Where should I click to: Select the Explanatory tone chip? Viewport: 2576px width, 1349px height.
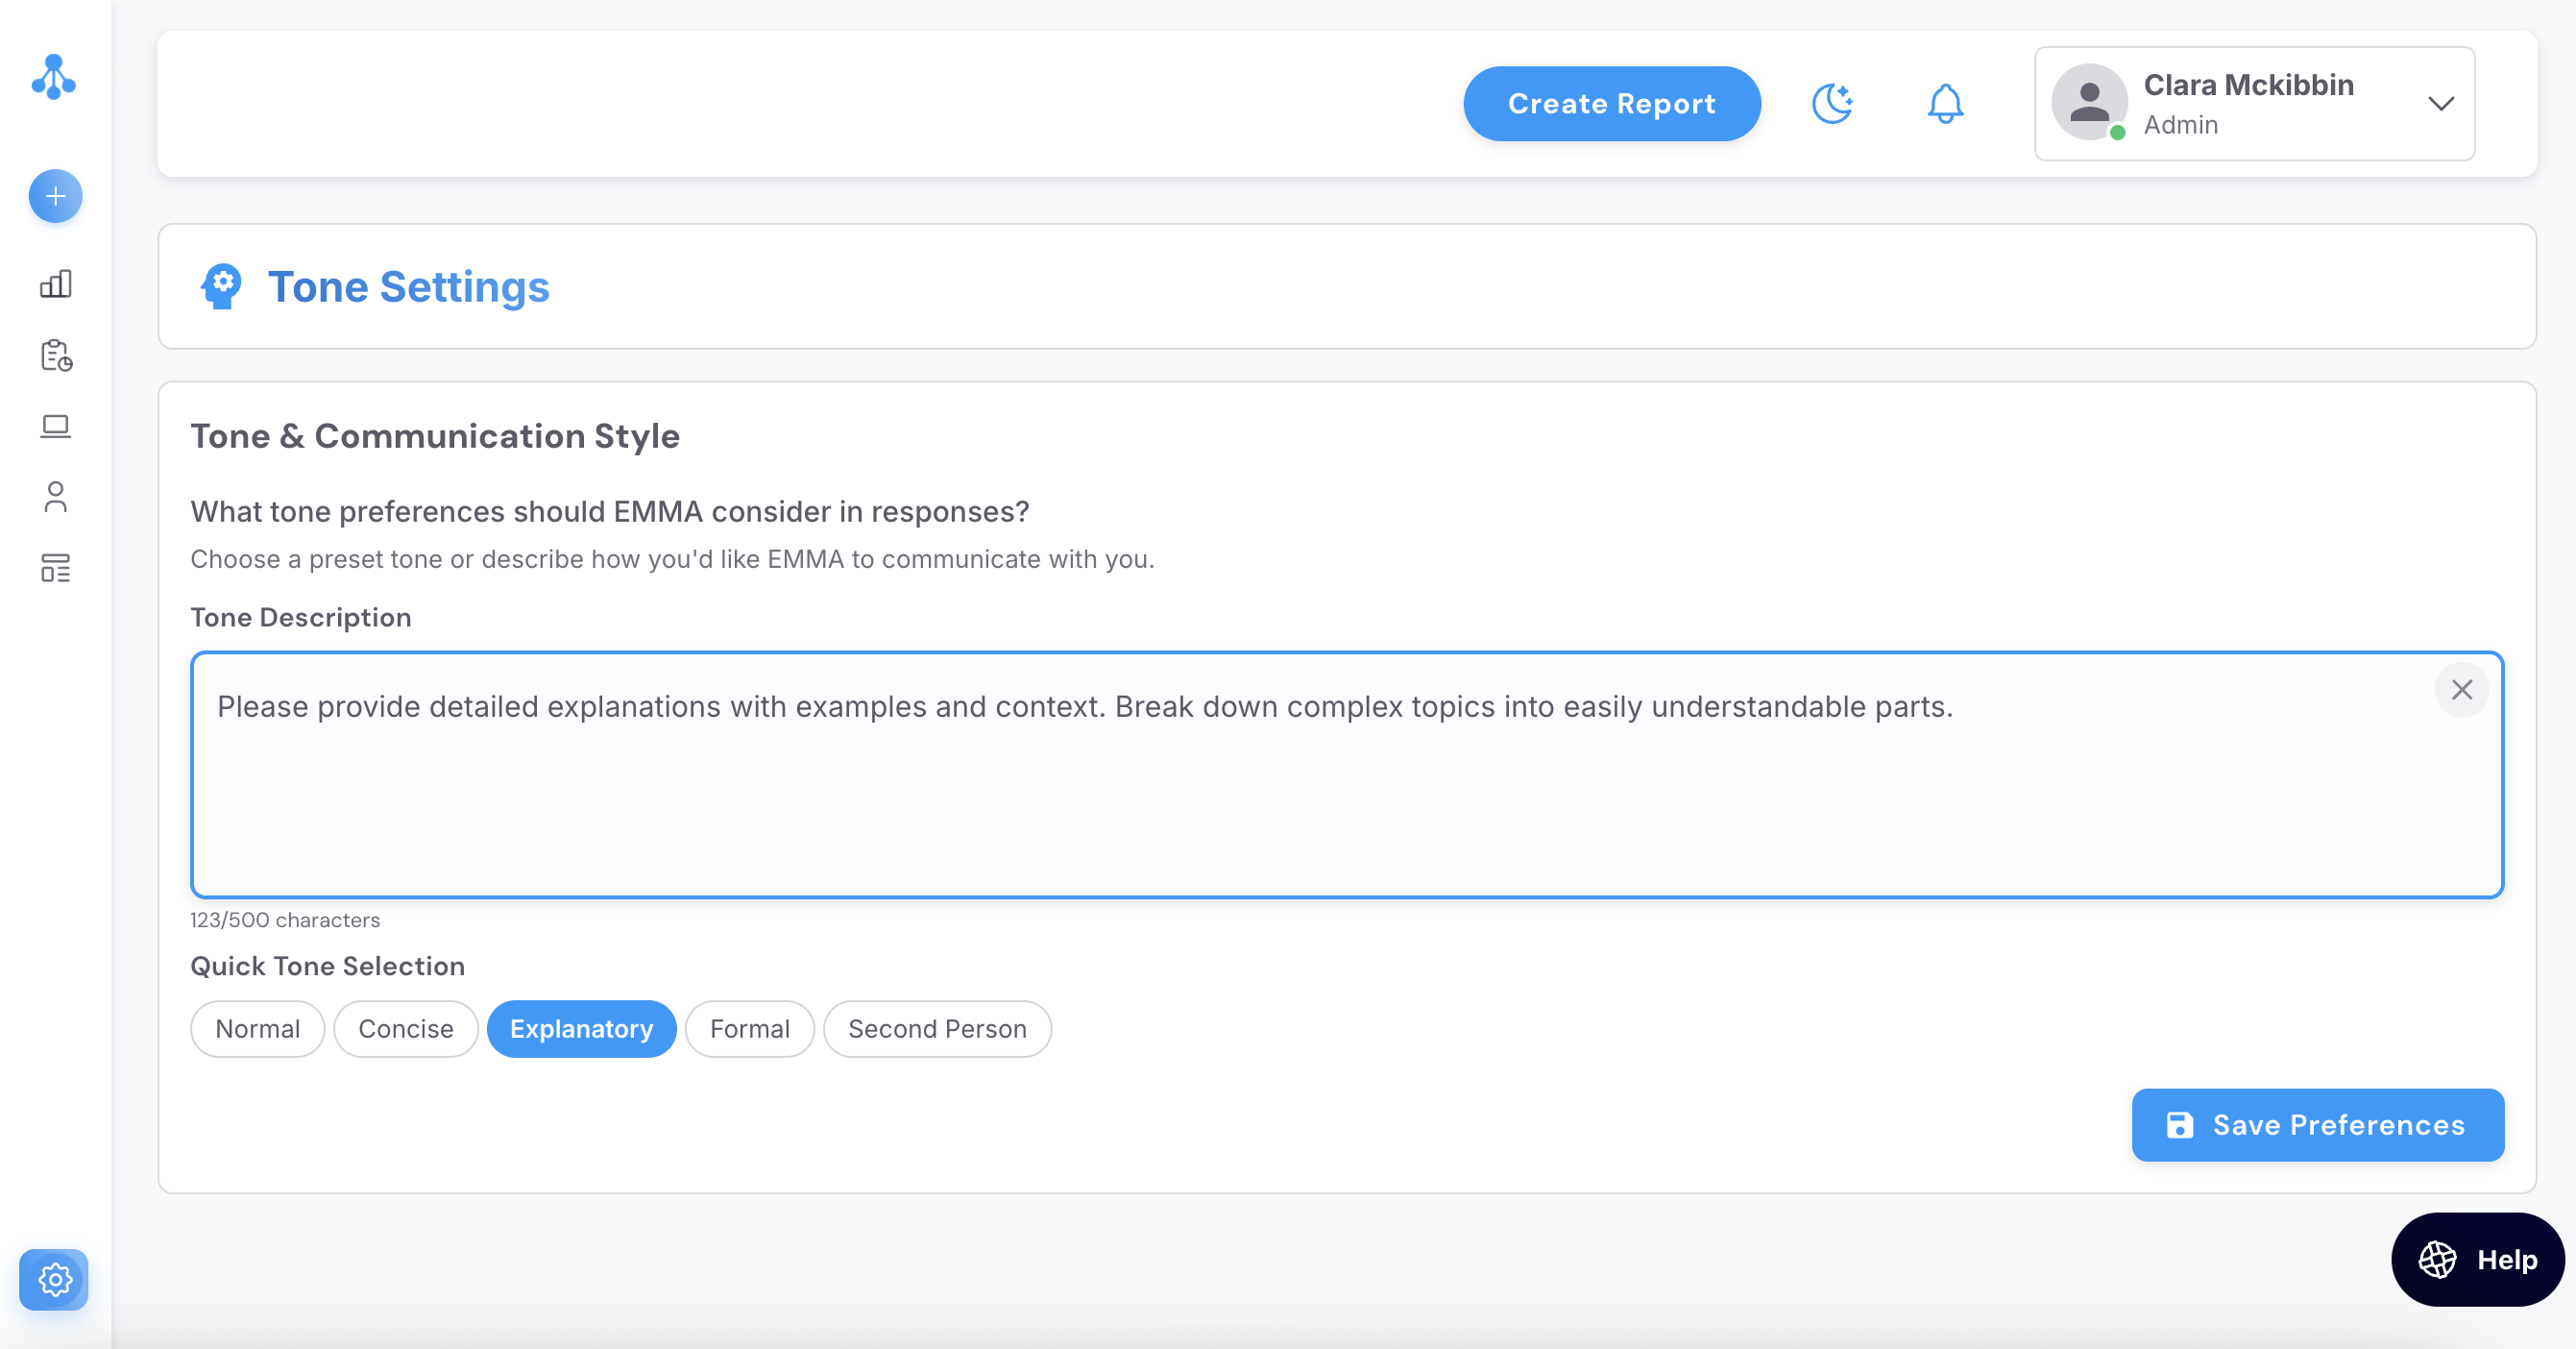pos(581,1029)
